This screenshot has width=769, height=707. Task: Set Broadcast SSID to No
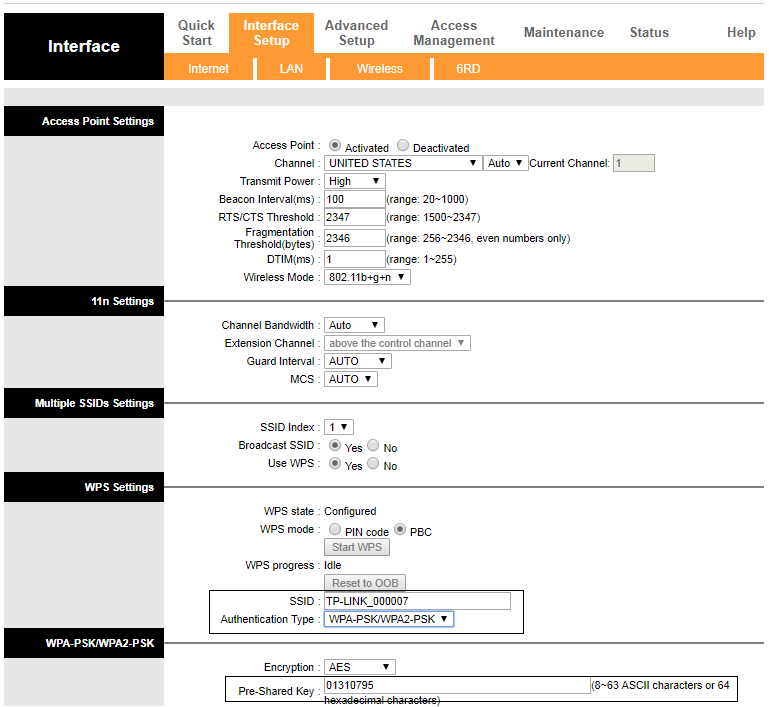pos(373,446)
